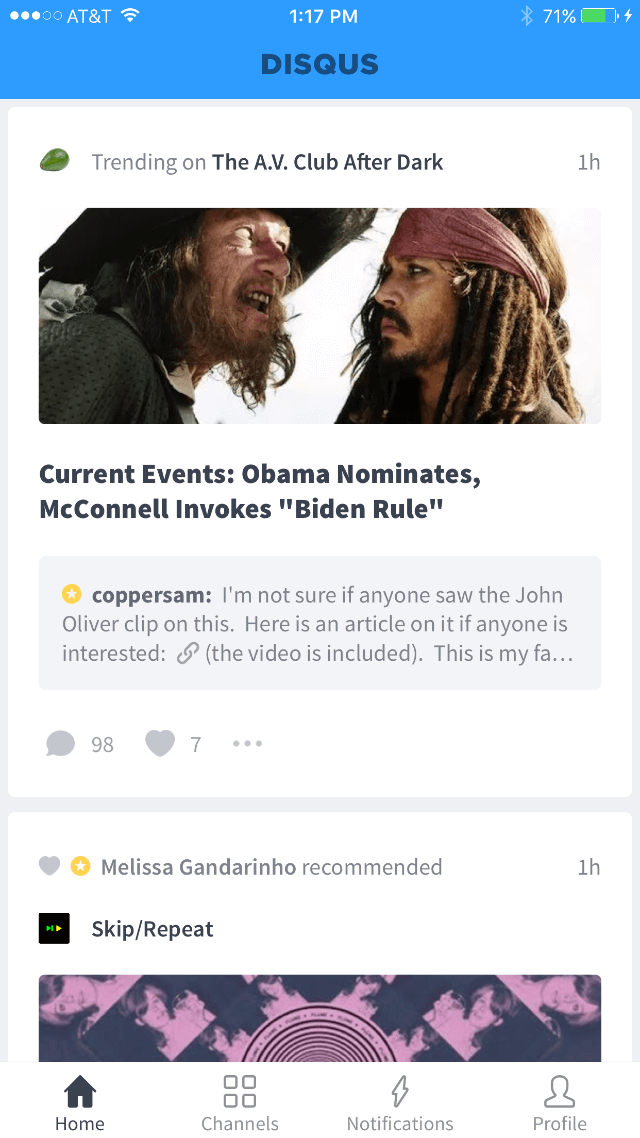The width and height of the screenshot is (640, 1138).
Task: Like the post with the heart icon
Action: [160, 744]
